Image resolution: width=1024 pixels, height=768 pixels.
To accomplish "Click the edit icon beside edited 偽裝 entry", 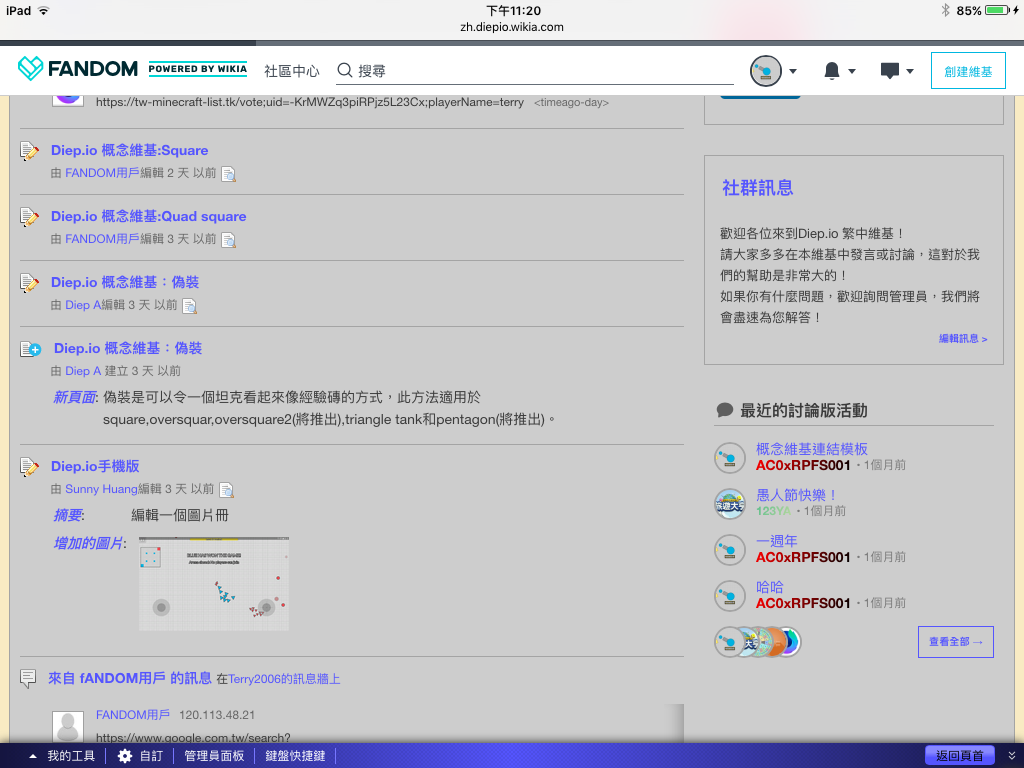I will point(29,283).
